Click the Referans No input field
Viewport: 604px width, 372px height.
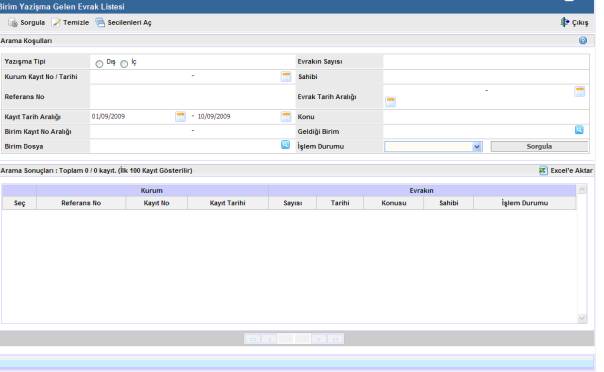(192, 97)
